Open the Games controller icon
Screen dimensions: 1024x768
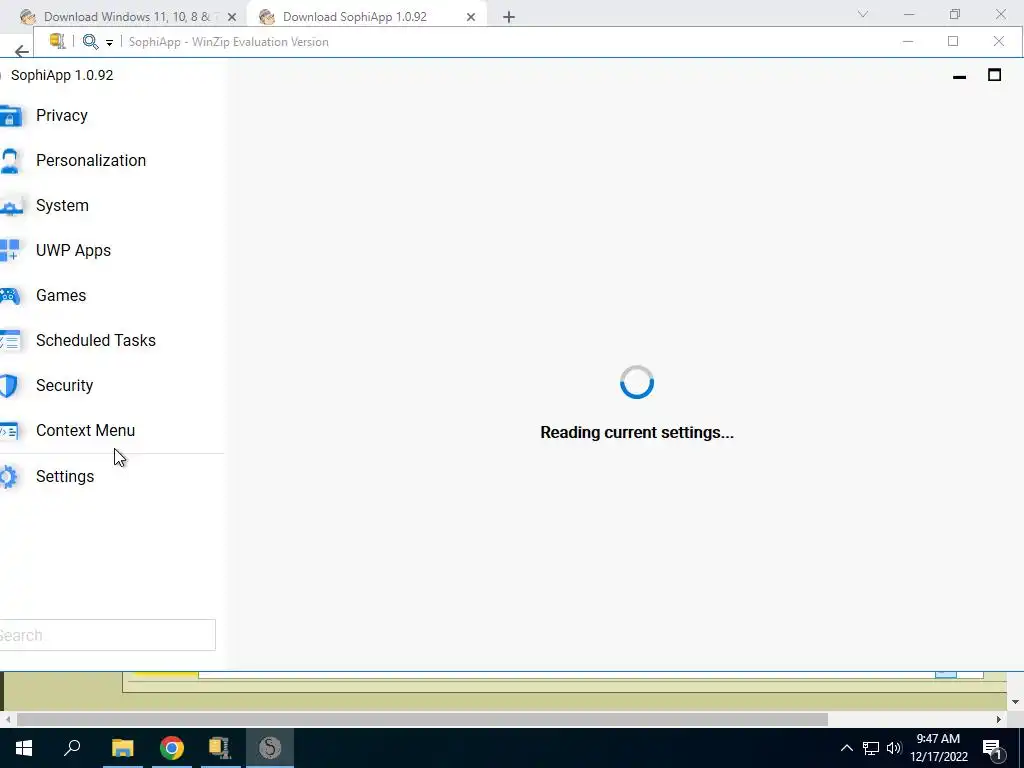click(10, 296)
